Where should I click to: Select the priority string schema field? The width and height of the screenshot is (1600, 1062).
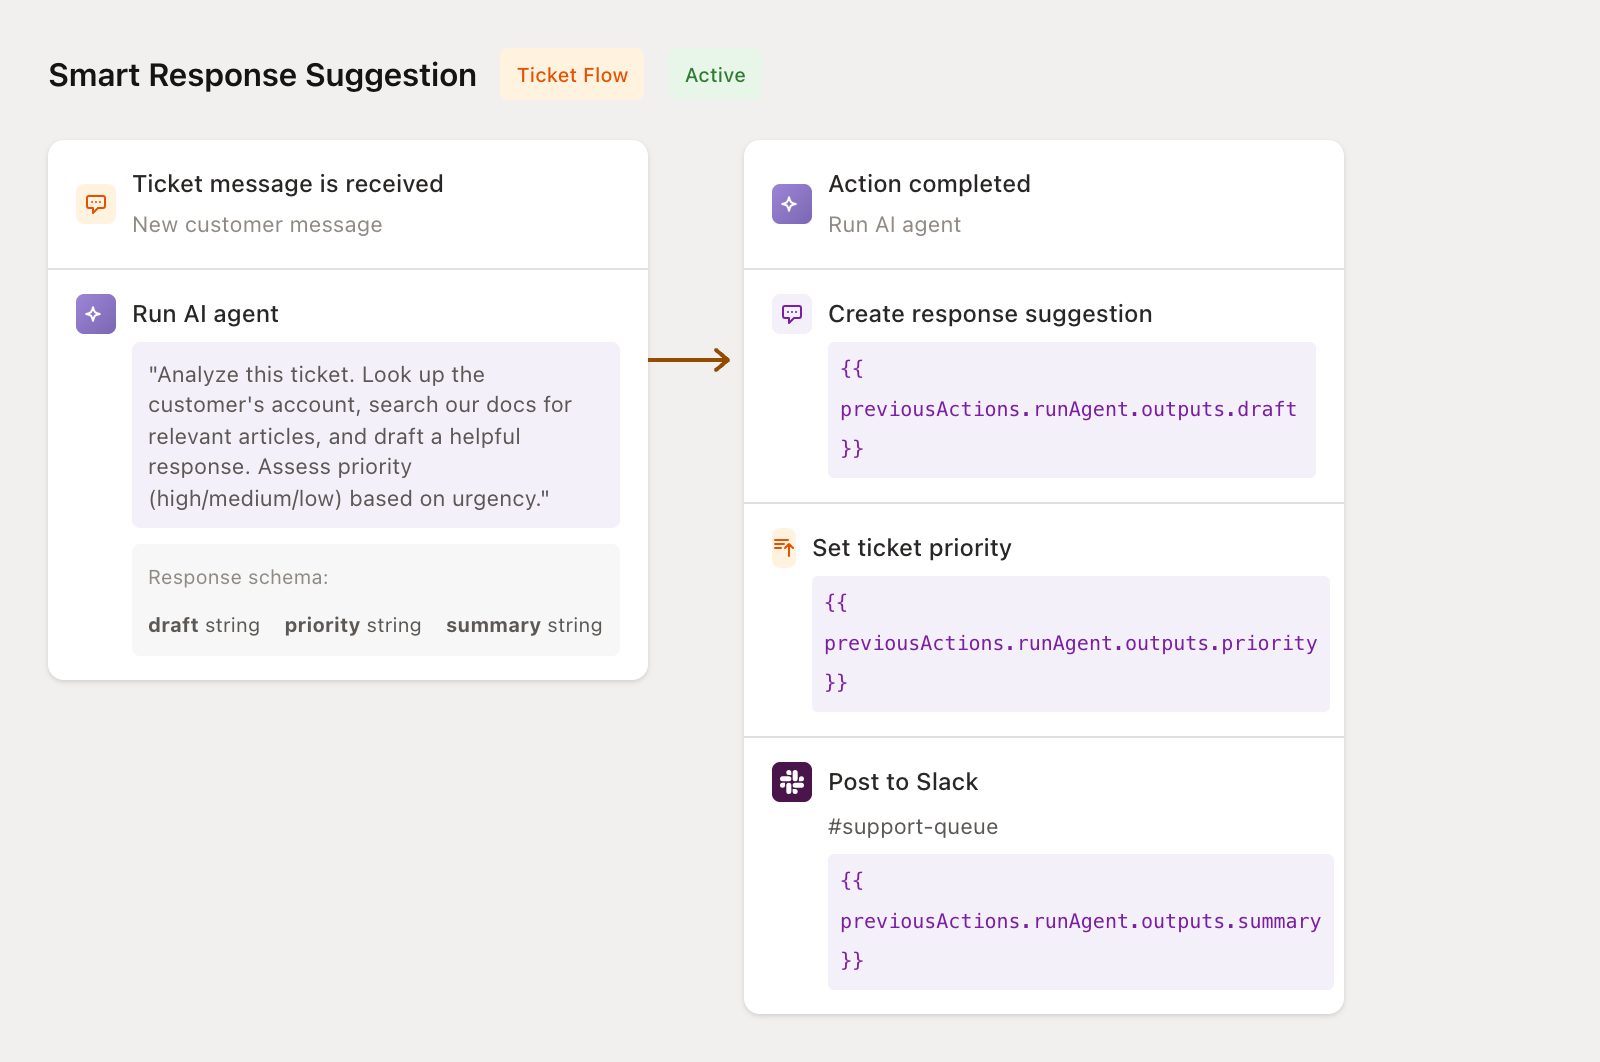click(352, 625)
